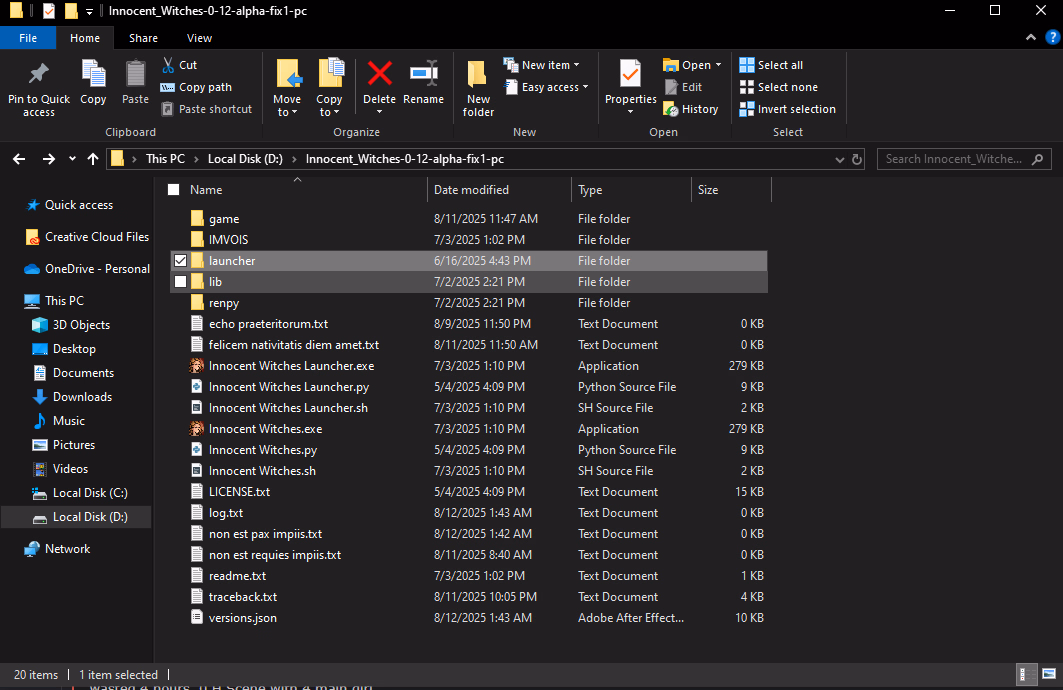Click the Up arrow navigation button
Image resolution: width=1063 pixels, height=690 pixels.
[93, 159]
